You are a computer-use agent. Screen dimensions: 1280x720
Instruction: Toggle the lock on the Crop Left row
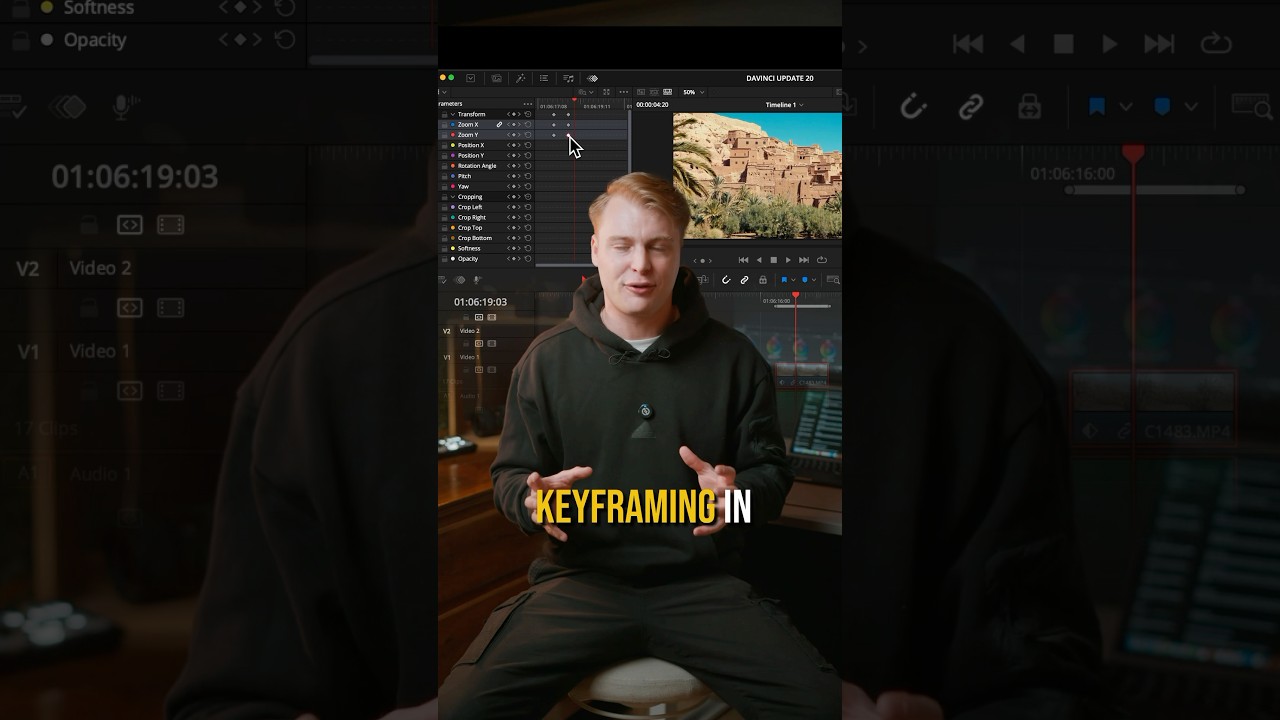[x=444, y=207]
